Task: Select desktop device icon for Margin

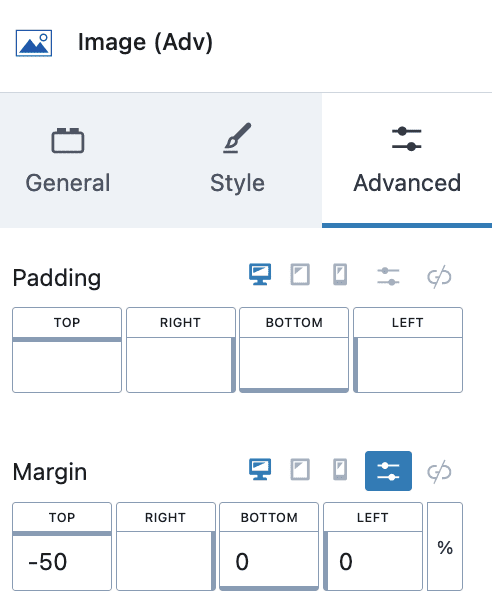Action: click(x=260, y=469)
